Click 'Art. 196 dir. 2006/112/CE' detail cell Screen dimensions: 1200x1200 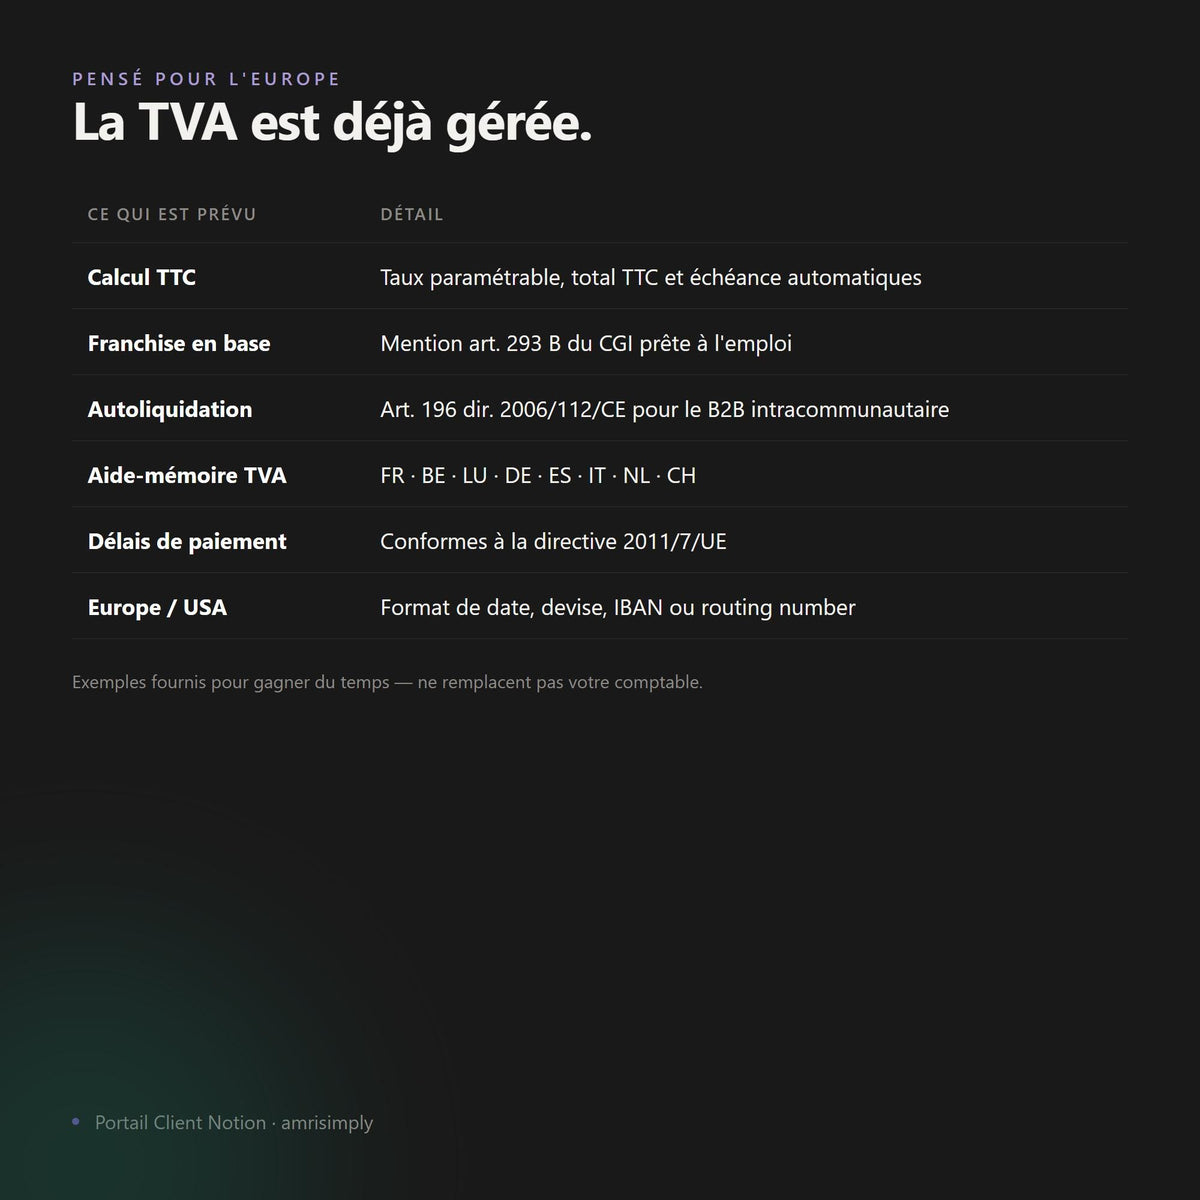pos(665,409)
